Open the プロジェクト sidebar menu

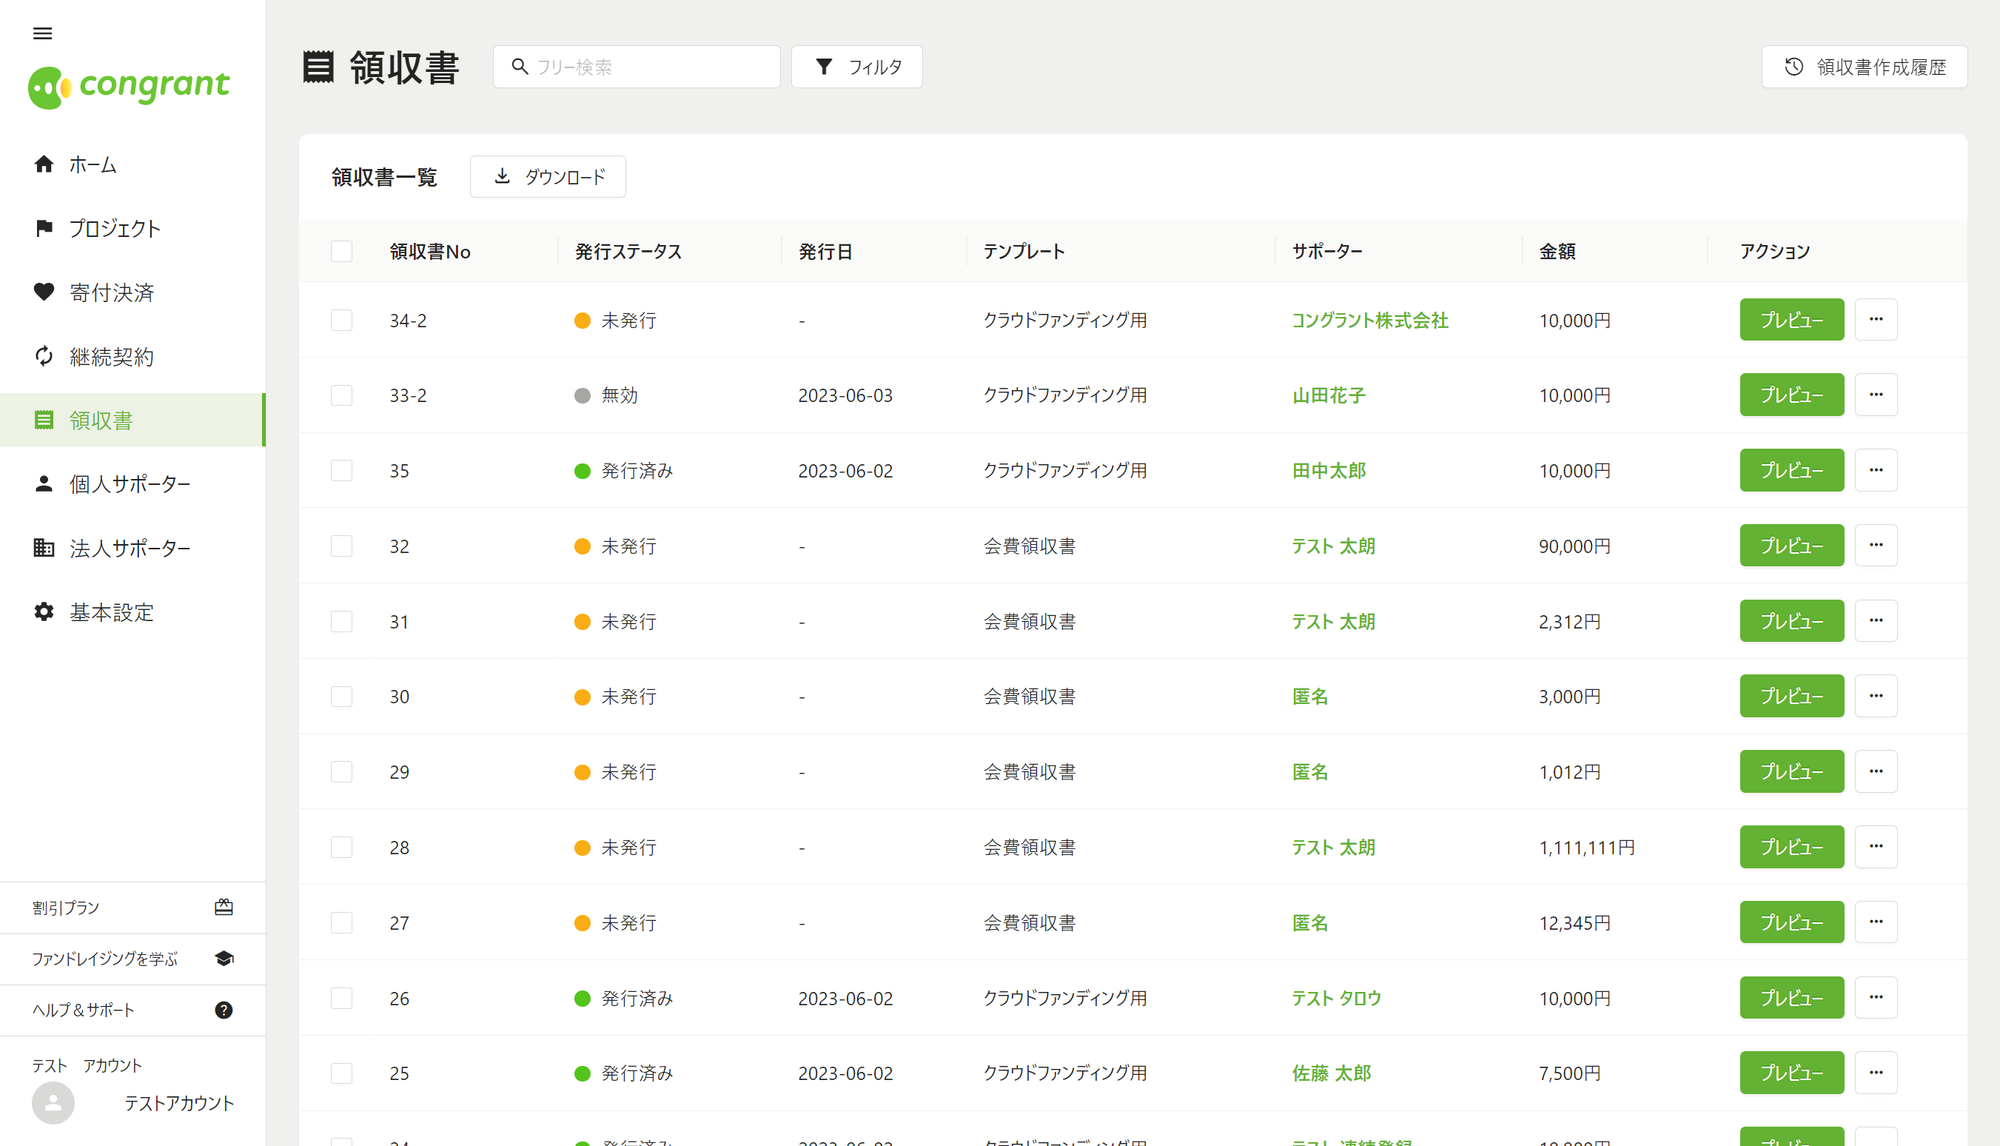pyautogui.click(x=114, y=228)
